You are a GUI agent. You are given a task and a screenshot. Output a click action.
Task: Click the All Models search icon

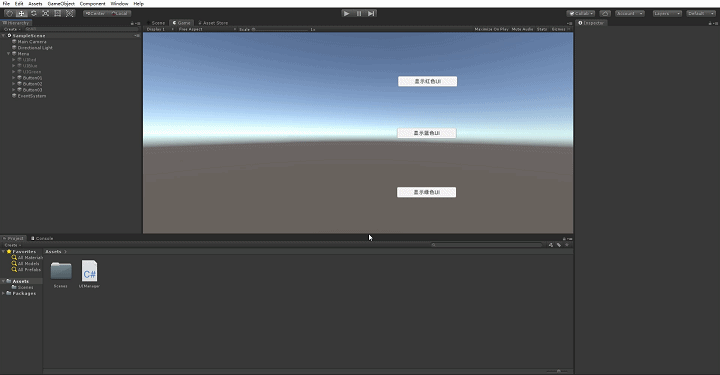[14, 263]
